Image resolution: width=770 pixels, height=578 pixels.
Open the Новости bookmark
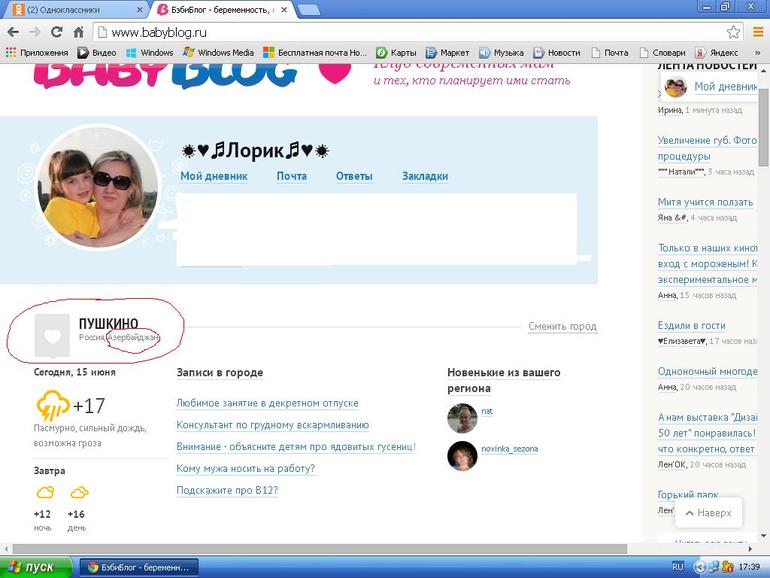tap(557, 53)
